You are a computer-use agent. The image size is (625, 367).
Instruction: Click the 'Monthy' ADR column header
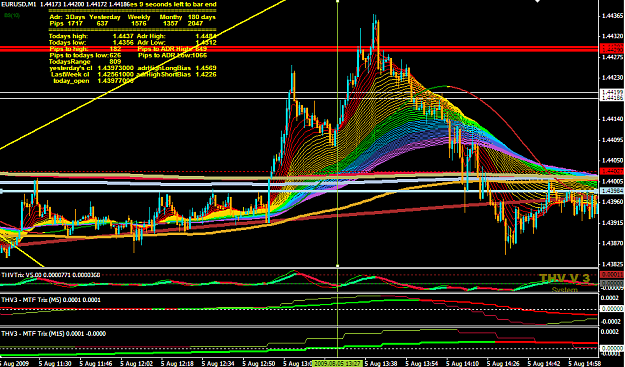click(171, 17)
